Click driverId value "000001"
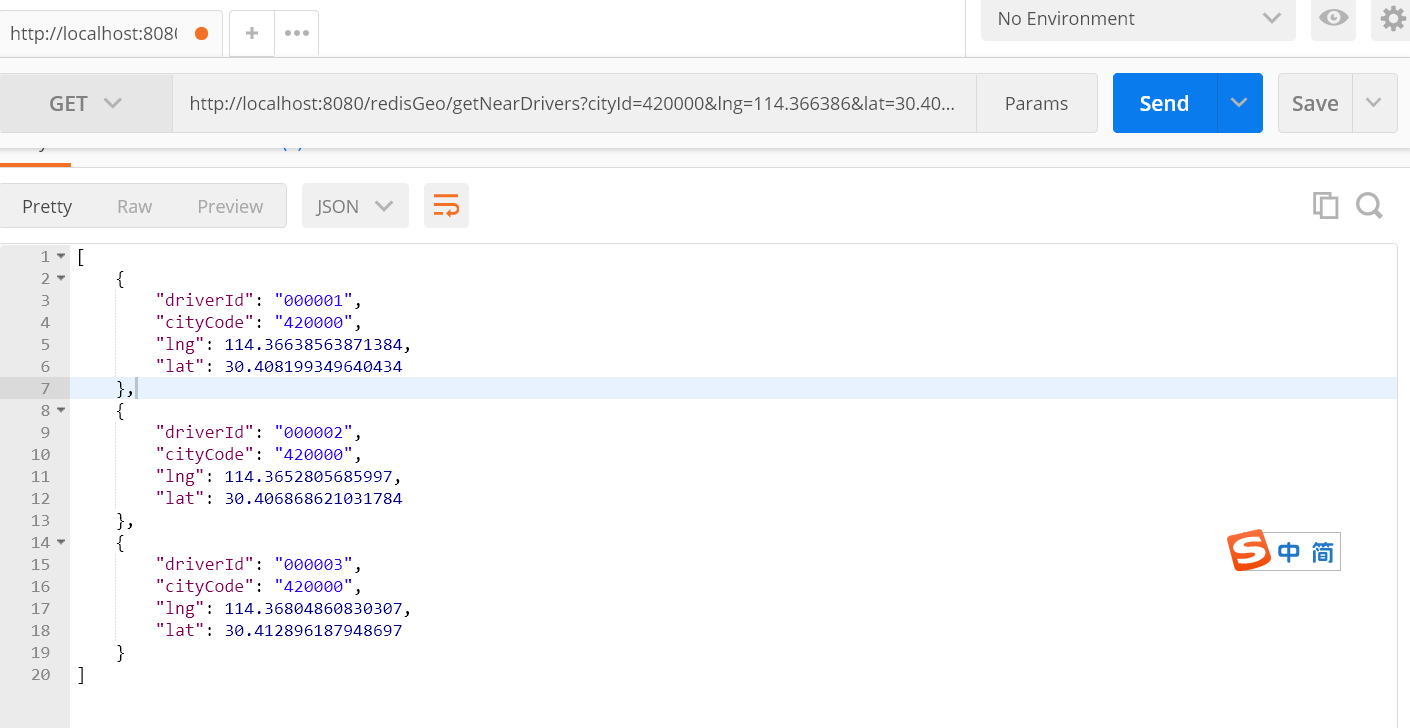This screenshot has height=728, width=1410. point(313,300)
